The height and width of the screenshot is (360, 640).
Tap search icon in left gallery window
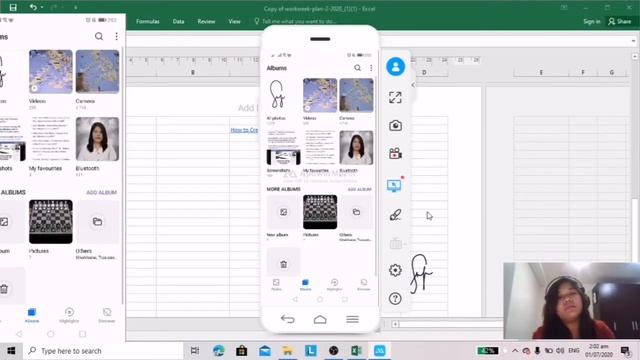[99, 37]
